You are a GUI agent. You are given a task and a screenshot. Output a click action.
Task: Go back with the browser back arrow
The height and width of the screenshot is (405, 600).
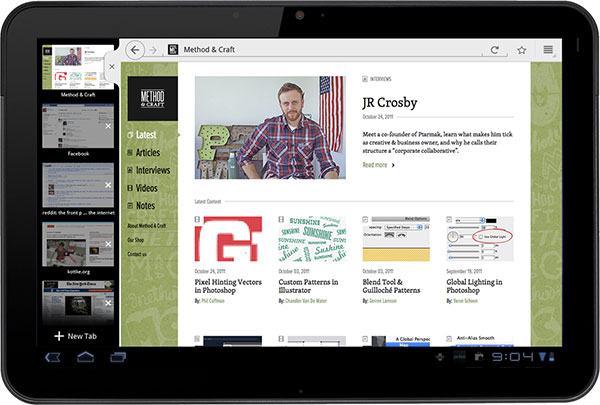[135, 50]
